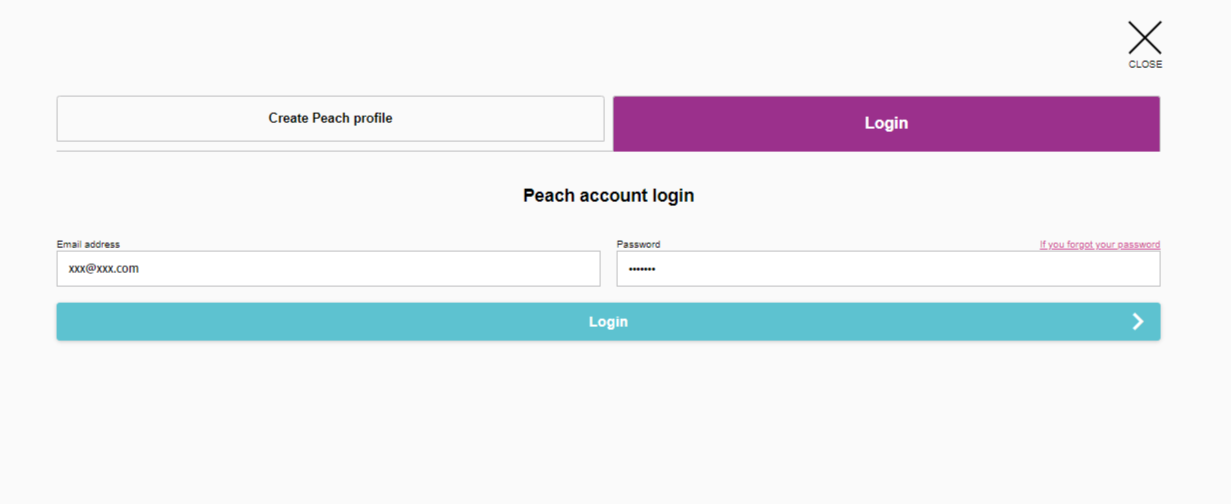Click the left edge of the teal Login bar
The image size is (1231, 504).
coord(70,322)
